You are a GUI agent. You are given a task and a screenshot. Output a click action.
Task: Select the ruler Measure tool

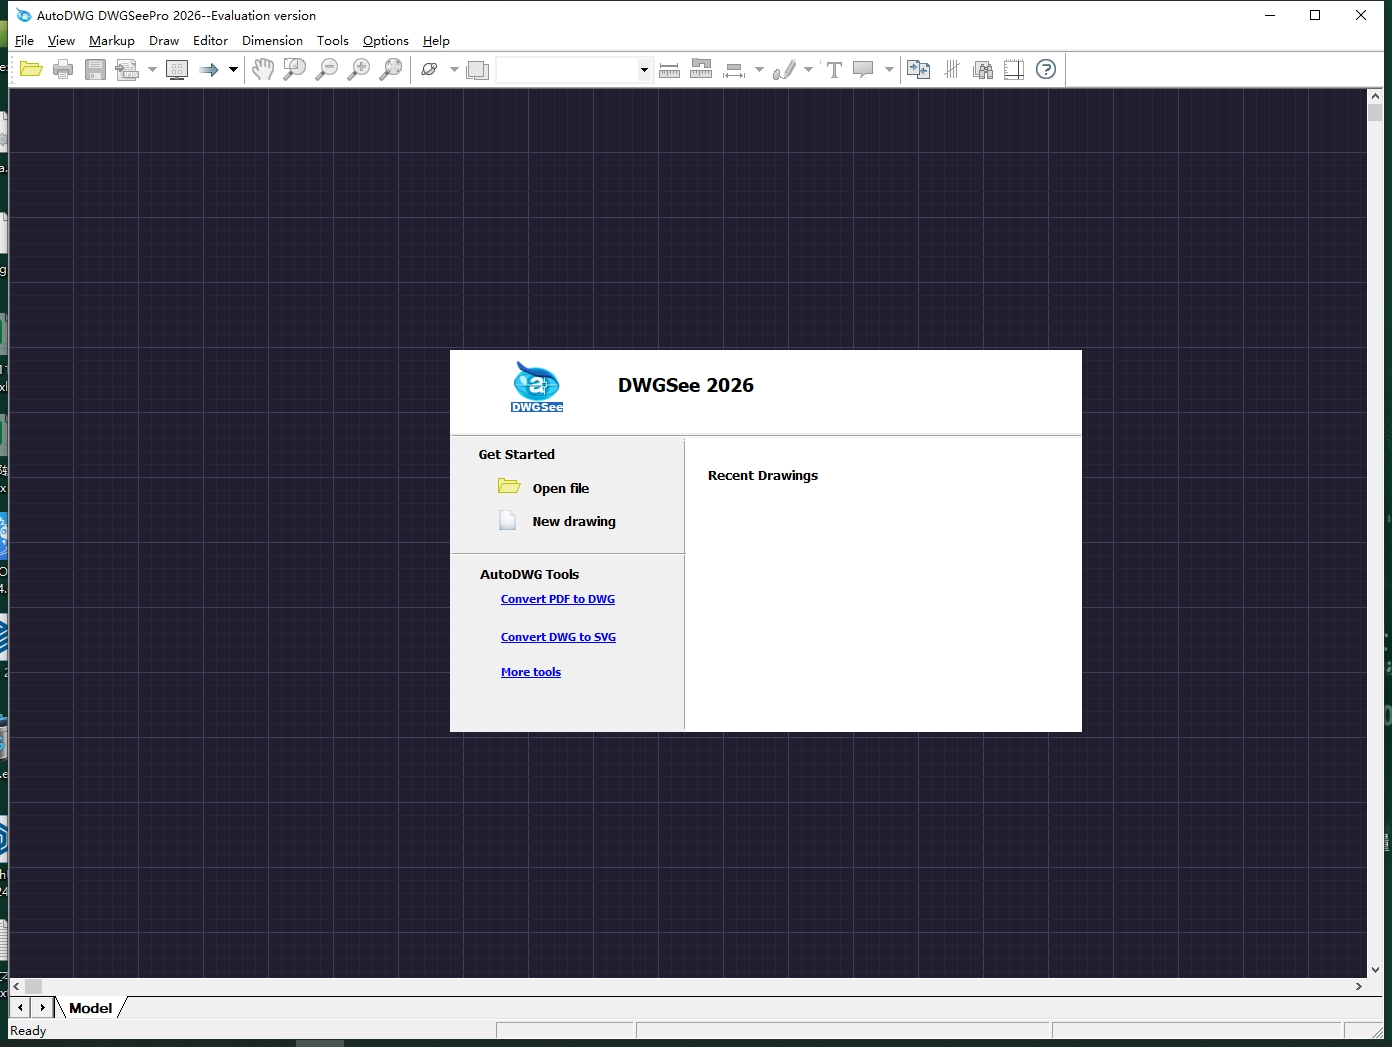(x=669, y=69)
